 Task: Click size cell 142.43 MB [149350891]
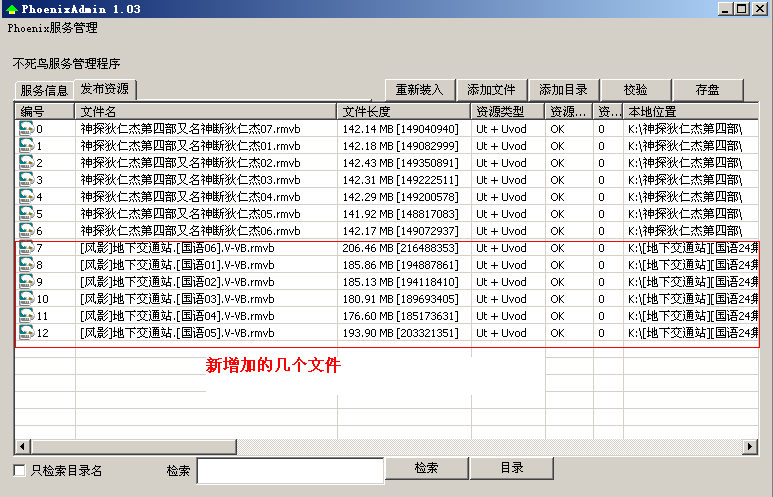click(400, 163)
